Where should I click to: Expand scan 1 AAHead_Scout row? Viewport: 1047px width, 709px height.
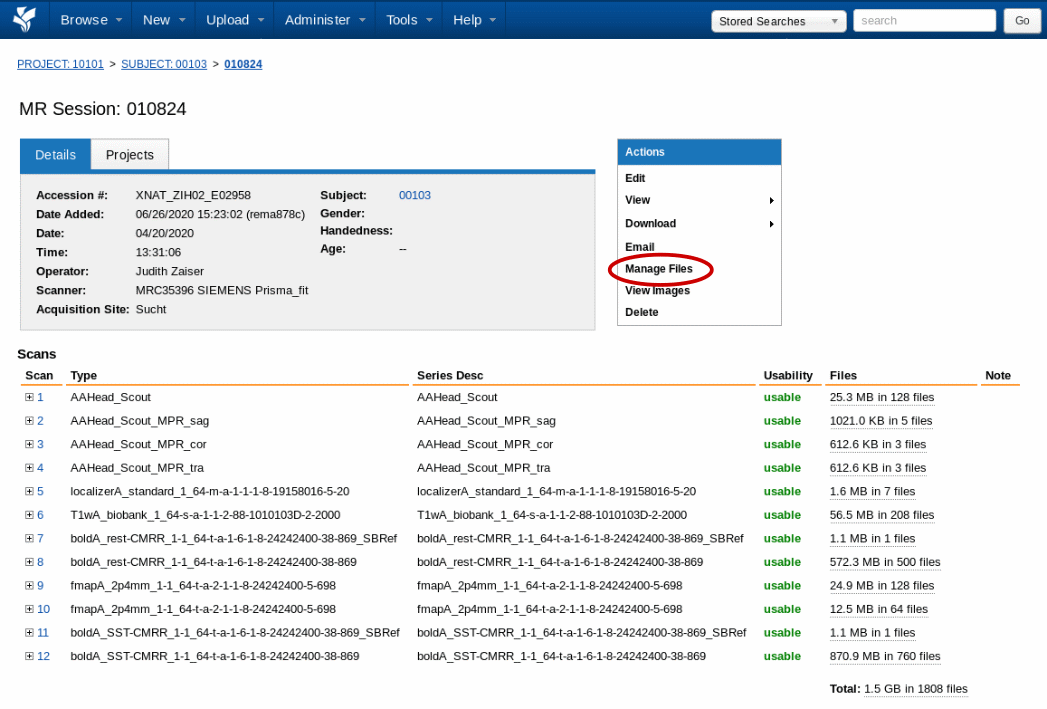point(29,398)
